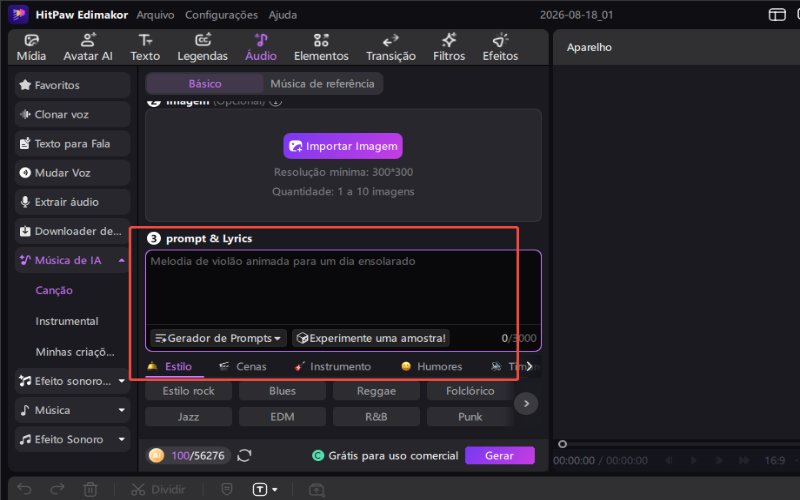Select the Humores tab
The height and width of the screenshot is (500, 800).
pyautogui.click(x=432, y=366)
